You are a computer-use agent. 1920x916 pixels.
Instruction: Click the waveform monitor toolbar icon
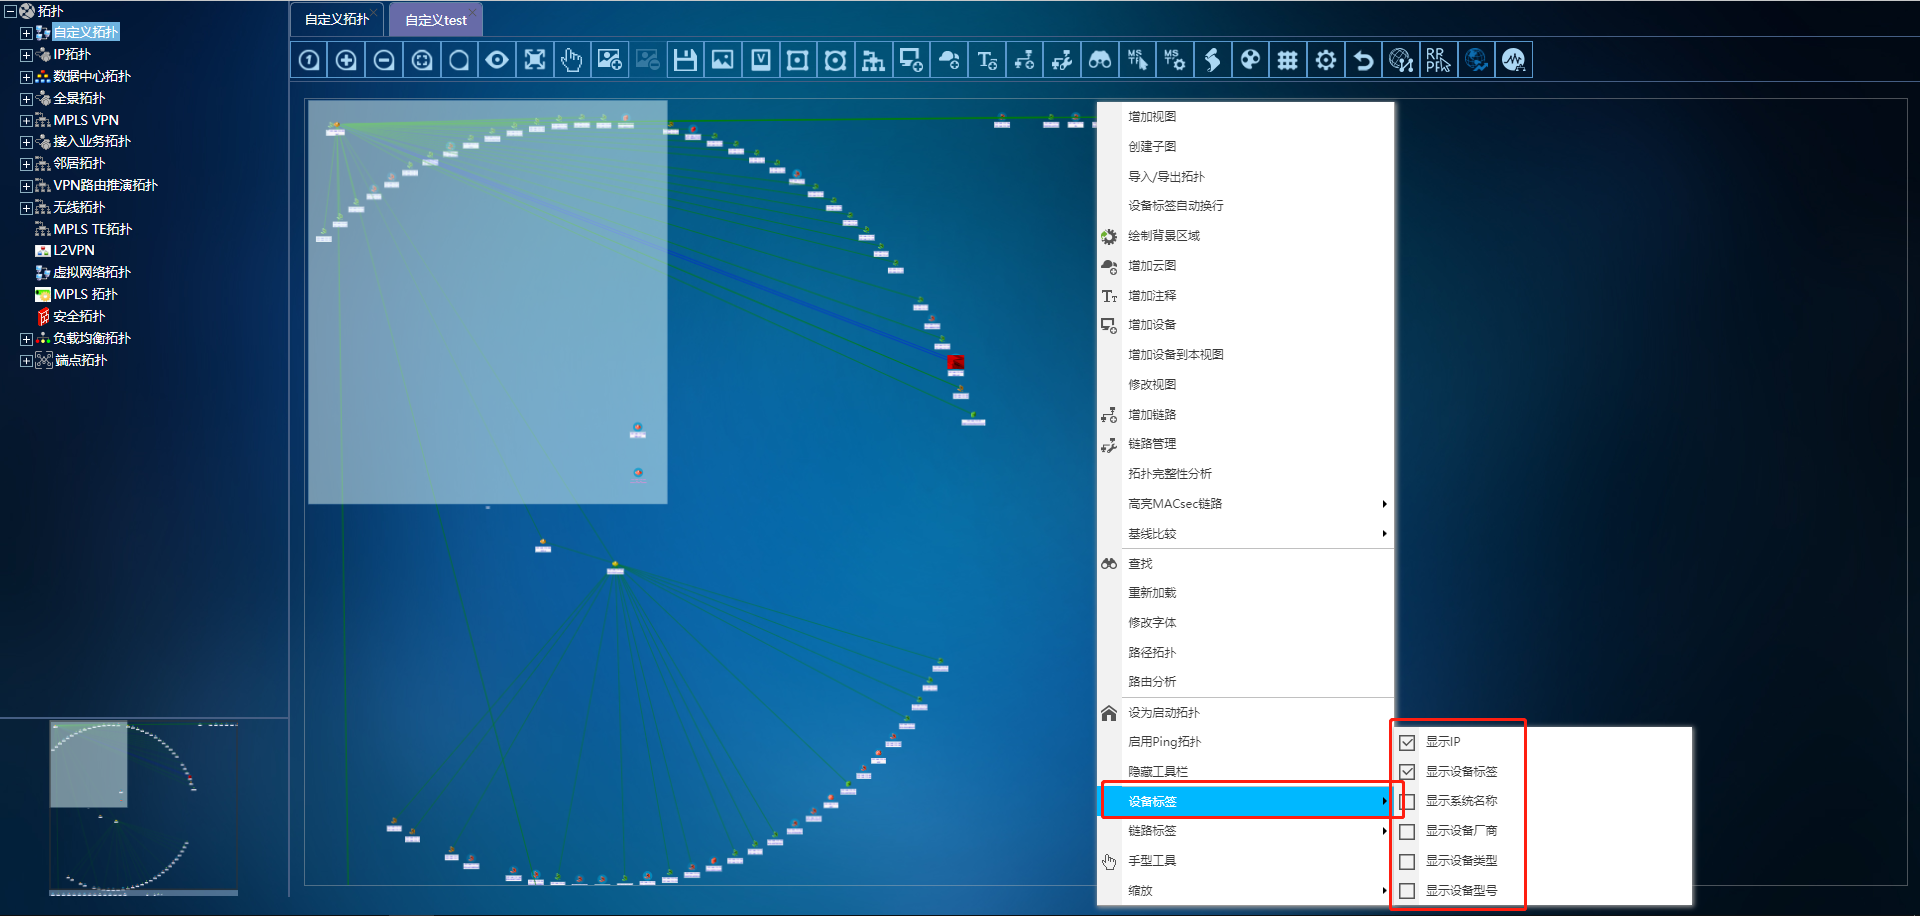click(x=1514, y=60)
